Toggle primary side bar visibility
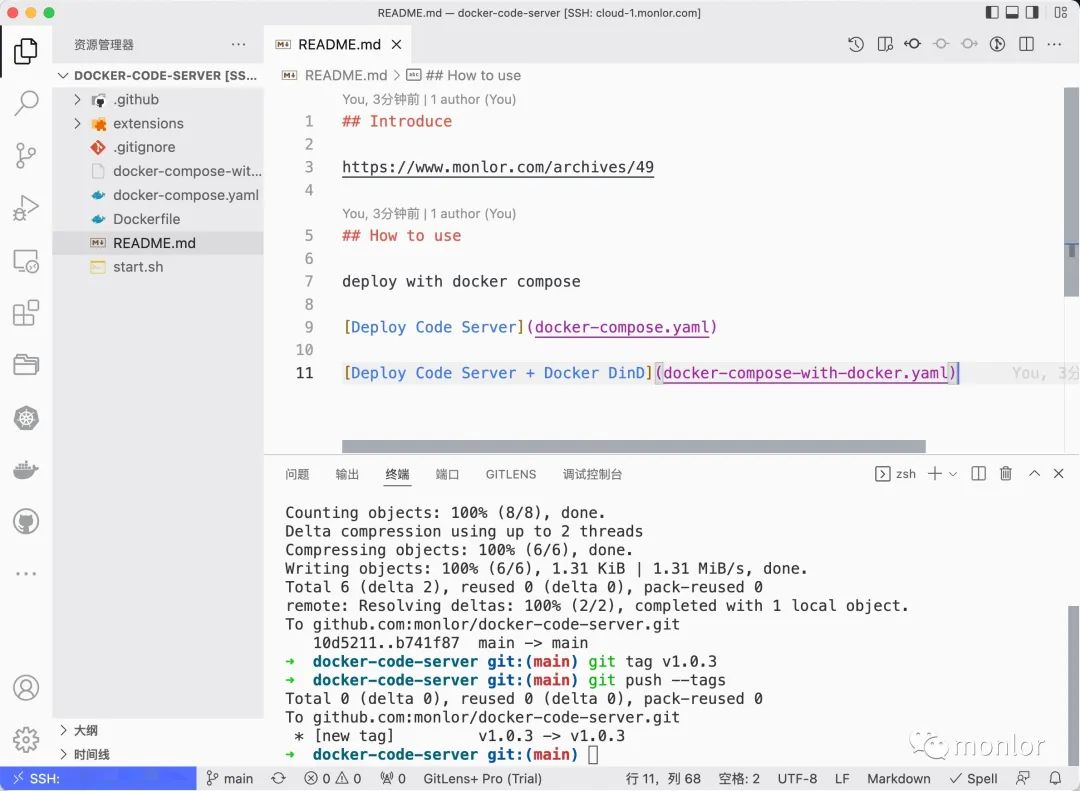1080x791 pixels. point(992,12)
